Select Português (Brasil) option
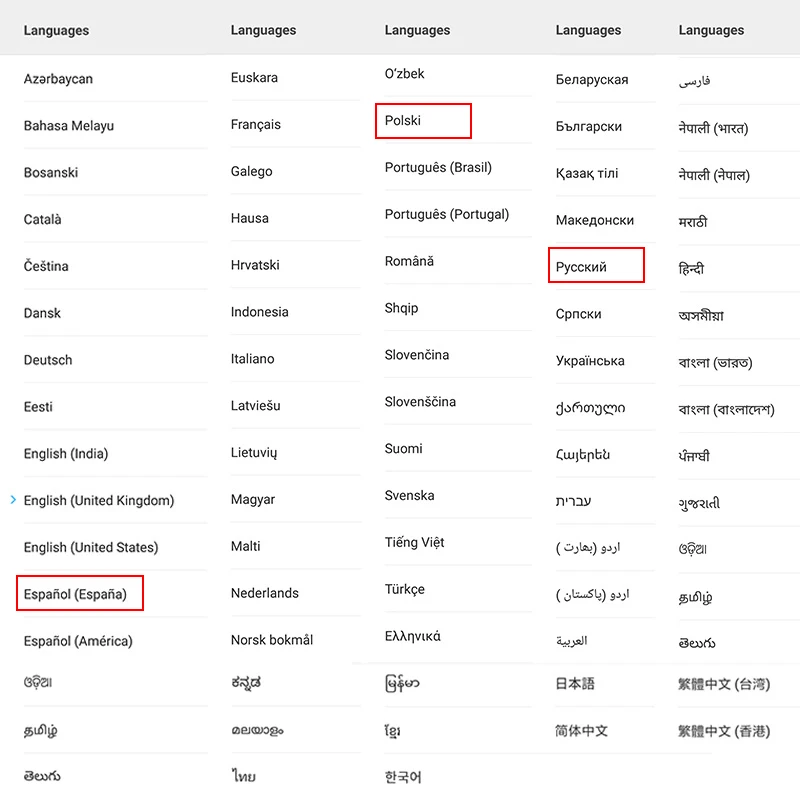The width and height of the screenshot is (800, 800). [x=438, y=167]
